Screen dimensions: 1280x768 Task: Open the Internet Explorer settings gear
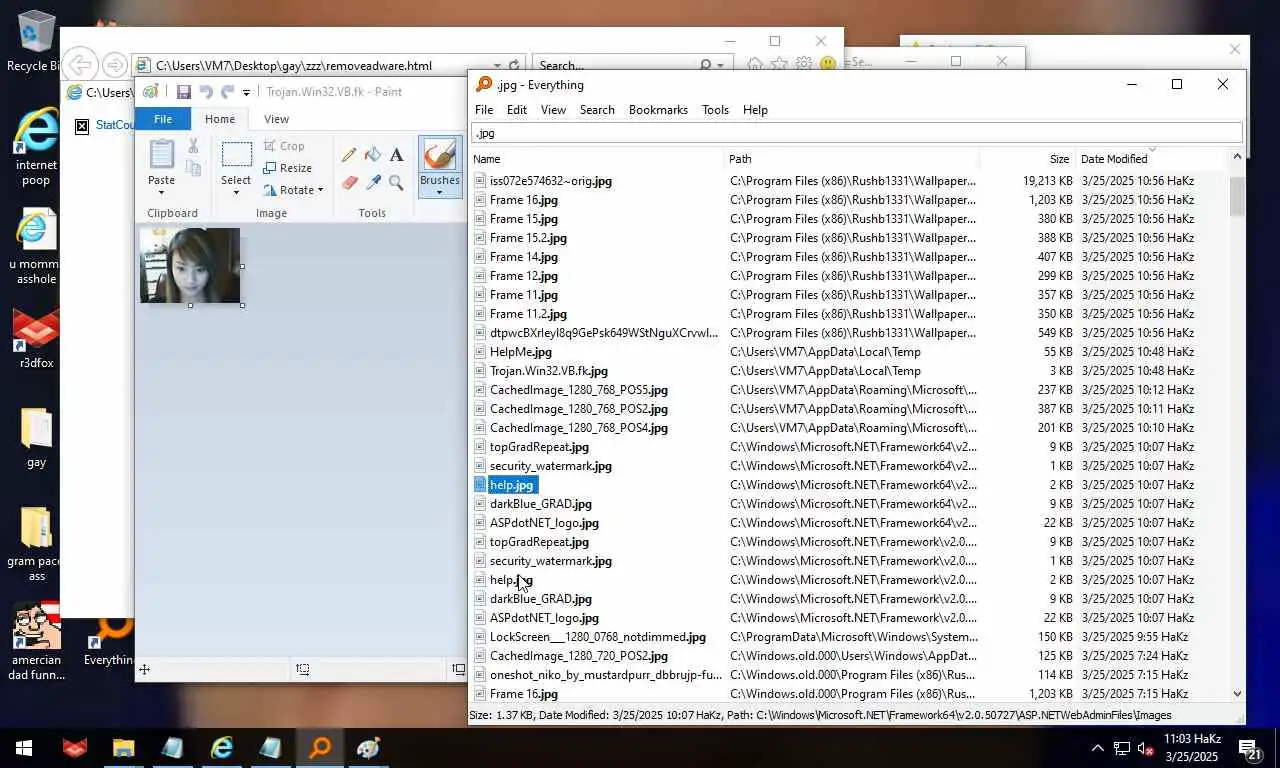[803, 64]
